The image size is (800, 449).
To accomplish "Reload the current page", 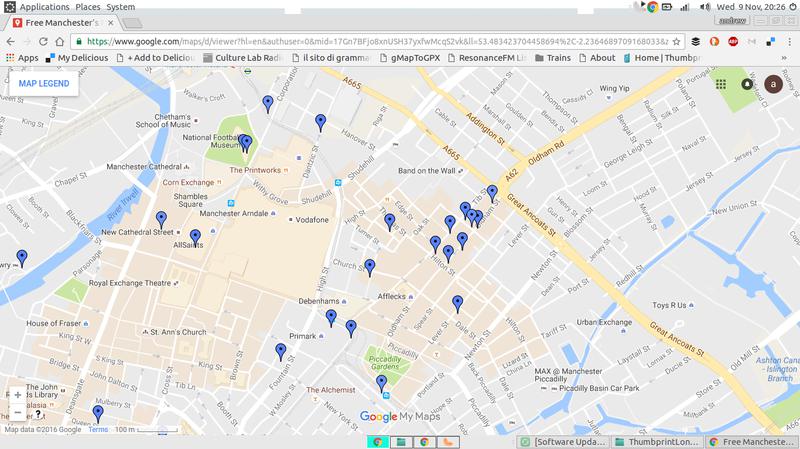I will [43, 42].
